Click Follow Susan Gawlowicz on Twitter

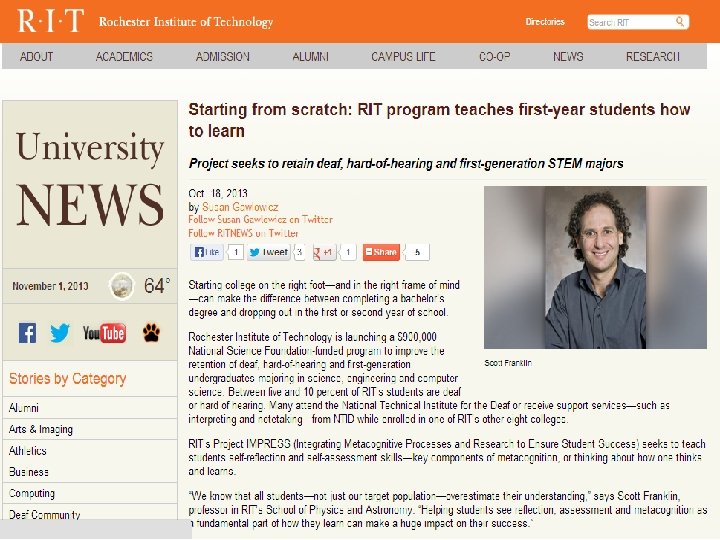(x=260, y=219)
